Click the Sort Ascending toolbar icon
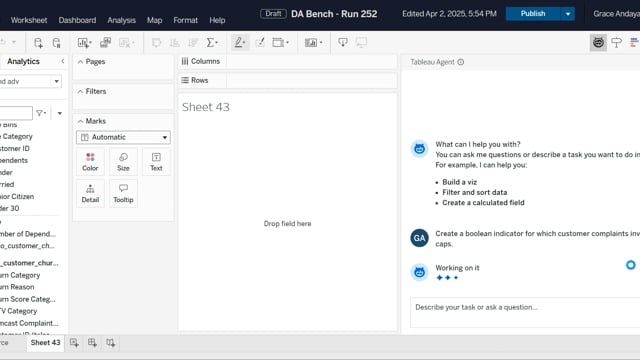This screenshot has width=640, height=360. click(x=175, y=42)
